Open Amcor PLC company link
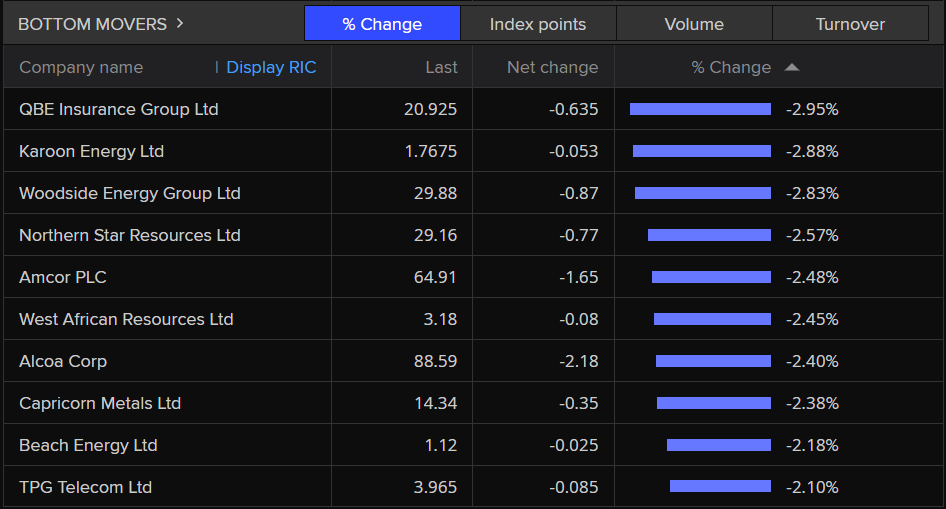 tap(63, 277)
